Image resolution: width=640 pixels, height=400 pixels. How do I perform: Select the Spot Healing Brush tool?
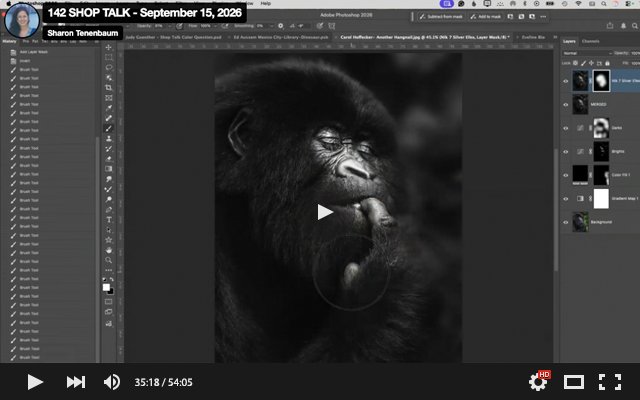click(x=109, y=118)
